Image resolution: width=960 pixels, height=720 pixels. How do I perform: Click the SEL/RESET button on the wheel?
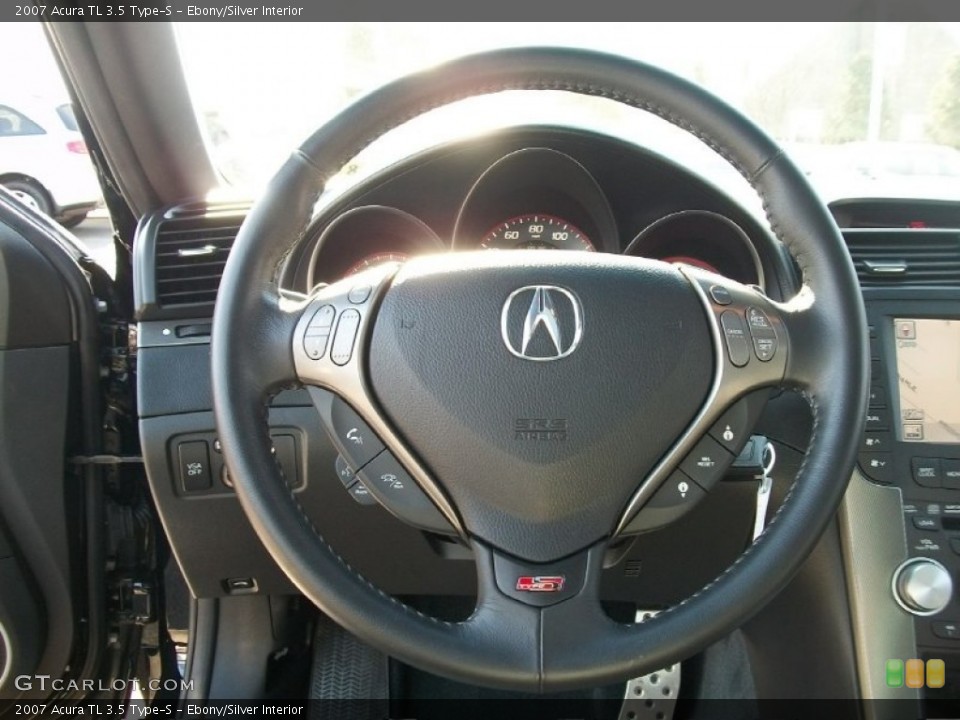click(706, 462)
